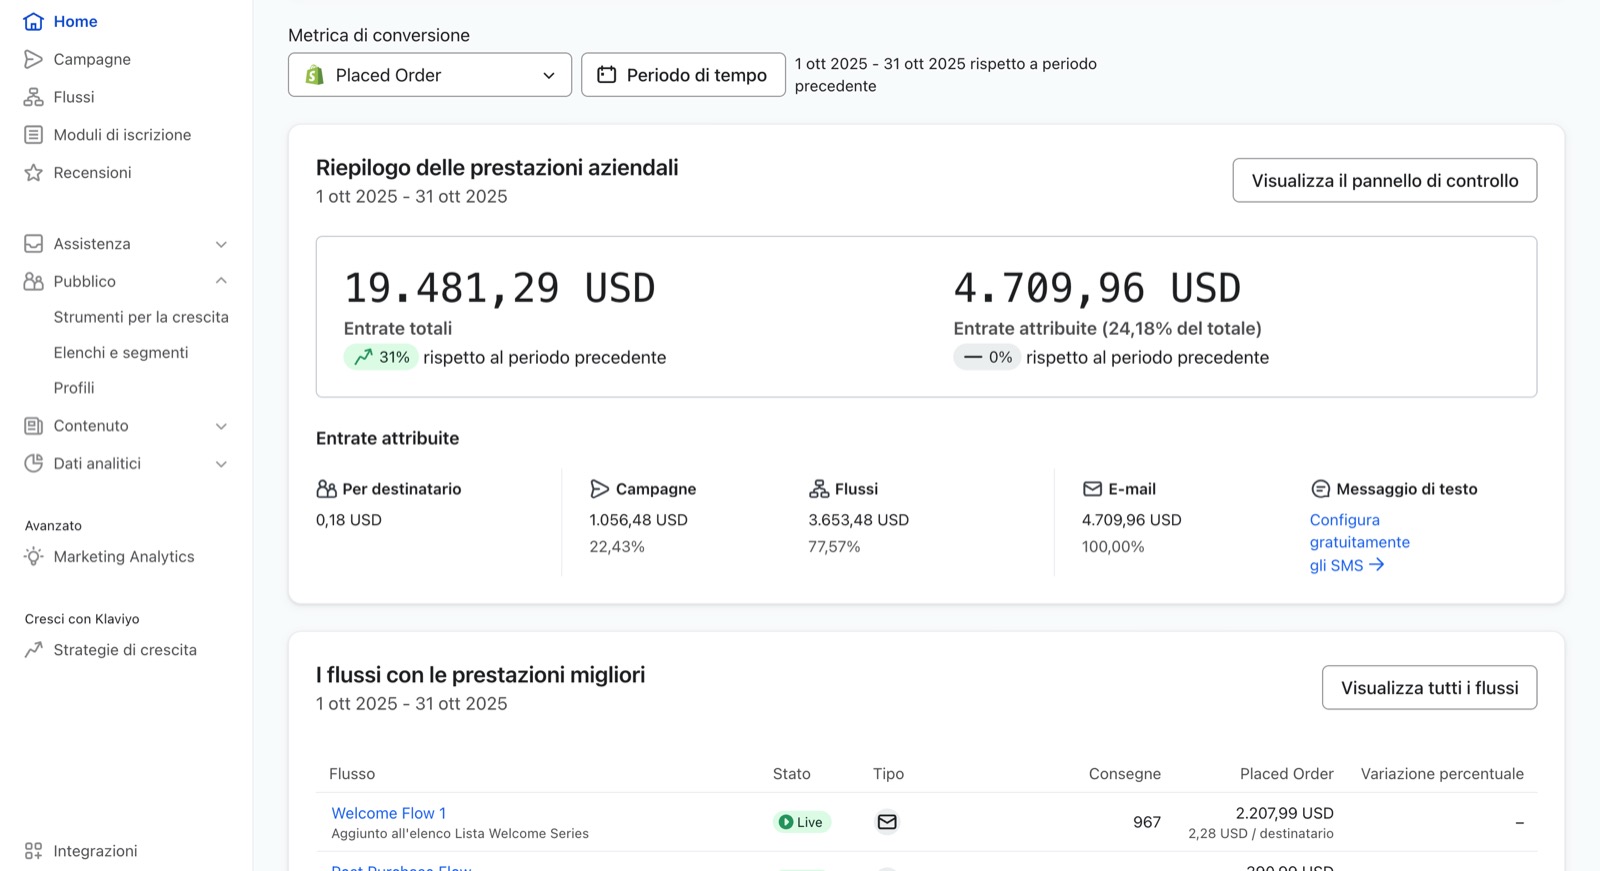This screenshot has width=1600, height=871.
Task: Click the Messaggio di testo chat icon
Action: pyautogui.click(x=1320, y=489)
